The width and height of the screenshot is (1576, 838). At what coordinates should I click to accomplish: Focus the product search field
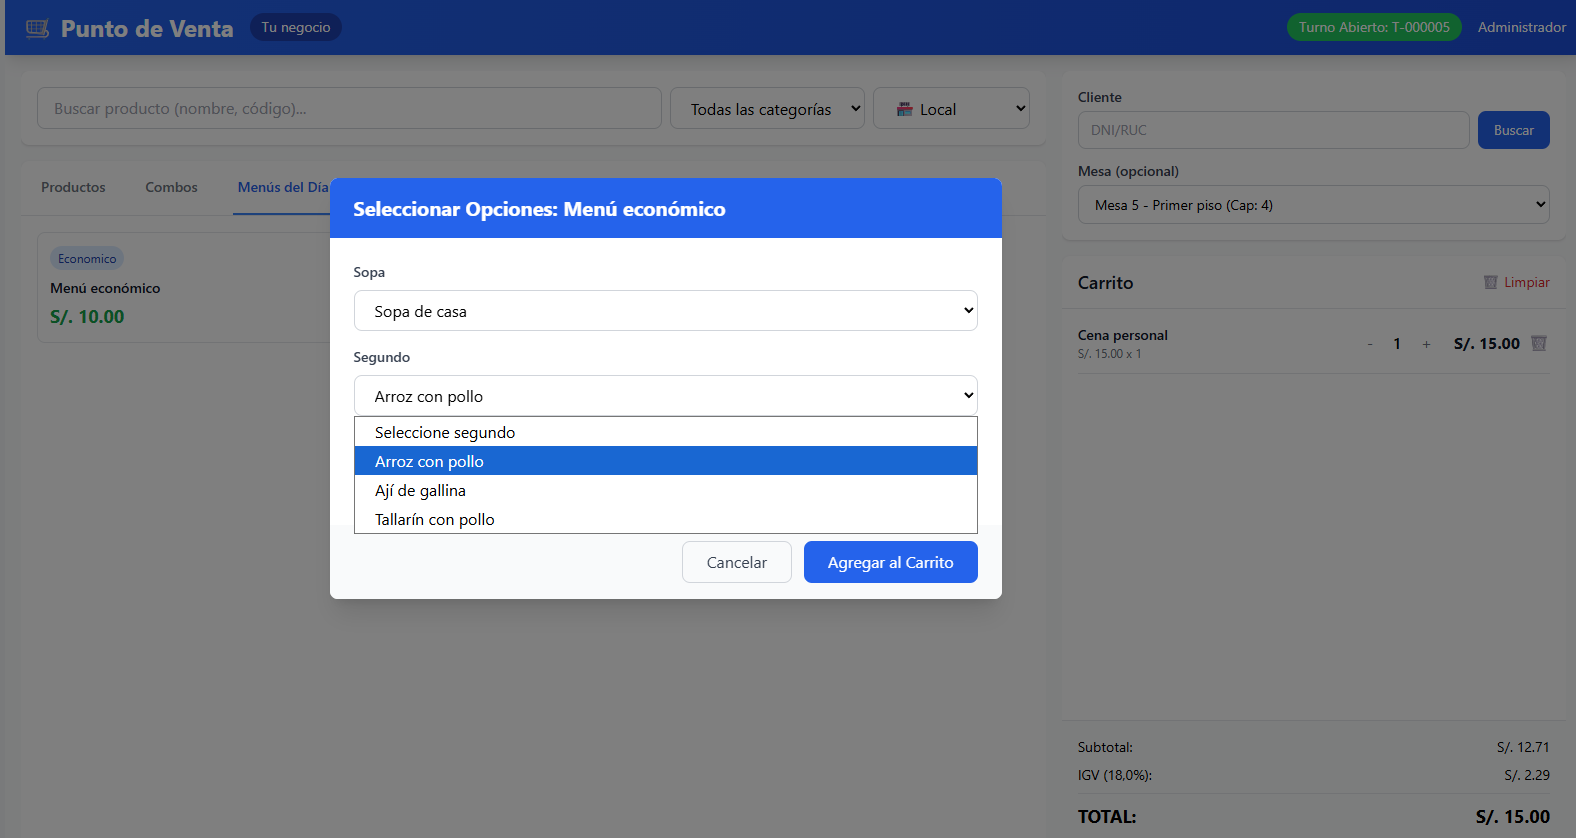[x=349, y=108]
